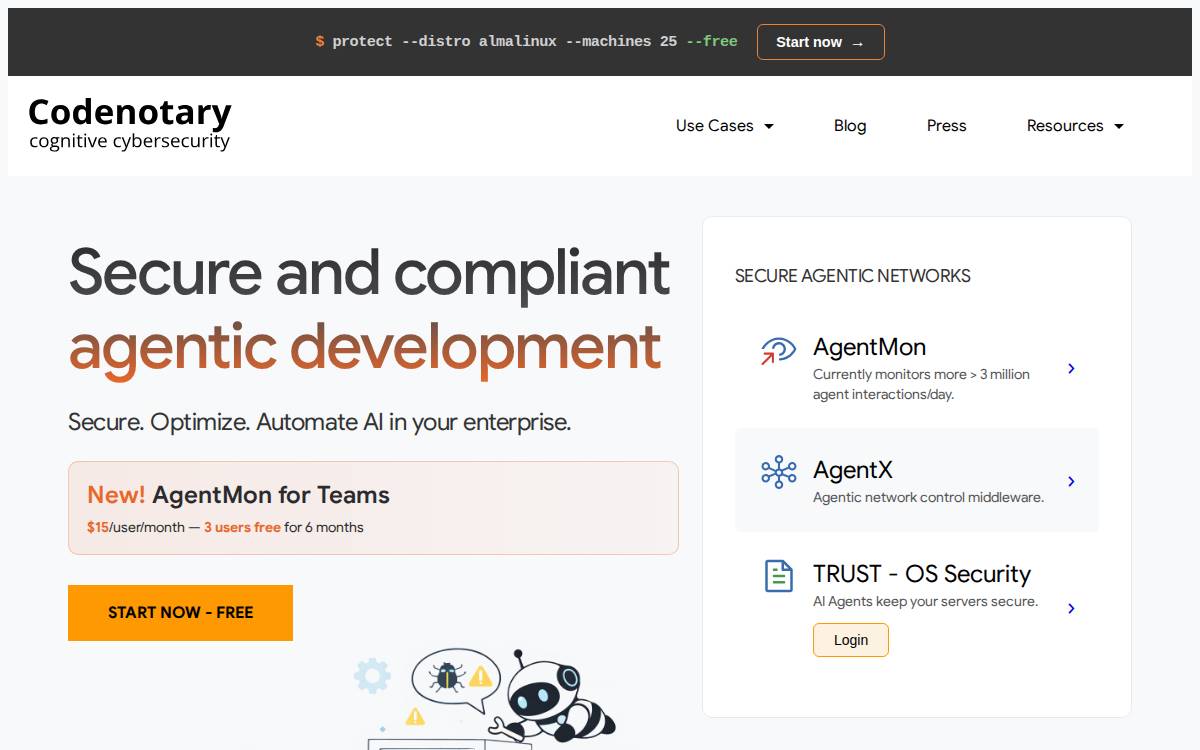Click the Codenotary logo

click(x=130, y=123)
